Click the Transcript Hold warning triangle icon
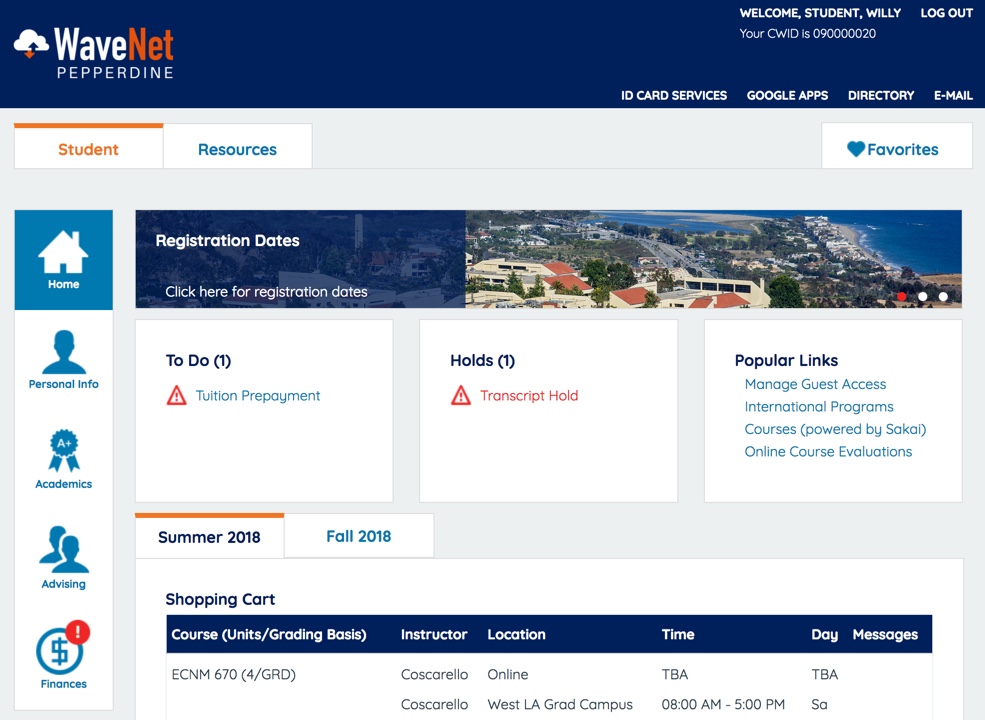Viewport: 985px width, 720px height. [x=461, y=396]
